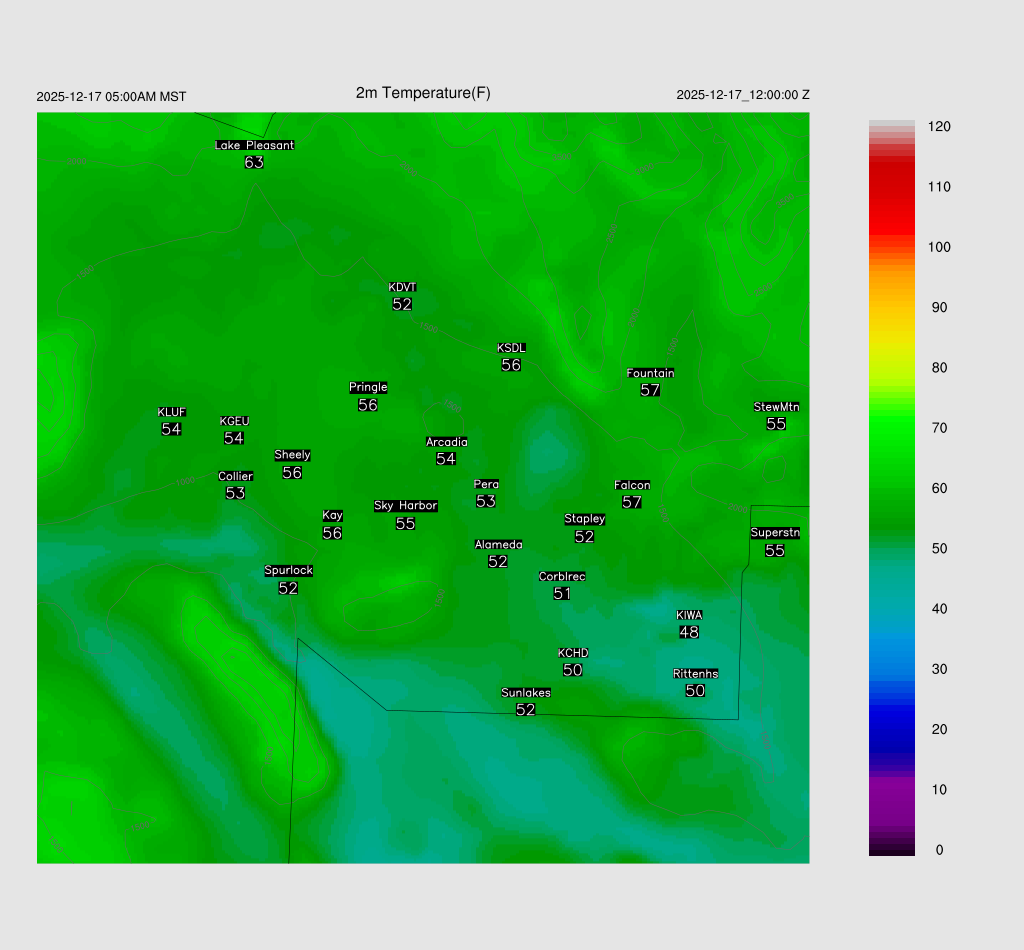Select the StewMtn station label
This screenshot has width=1024, height=950.
(x=776, y=407)
